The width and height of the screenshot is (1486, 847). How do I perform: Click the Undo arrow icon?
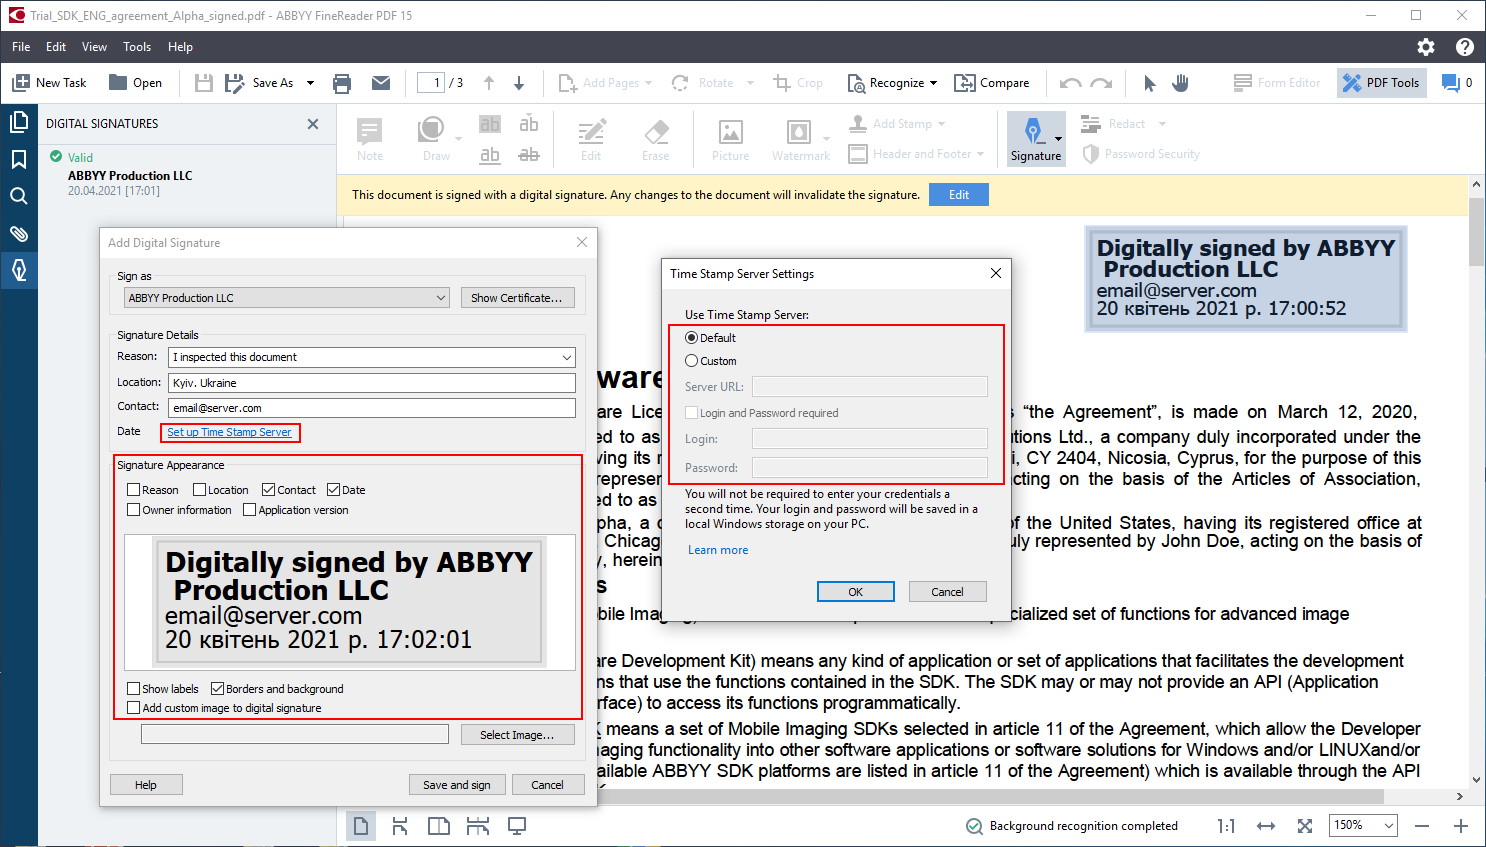click(1070, 83)
